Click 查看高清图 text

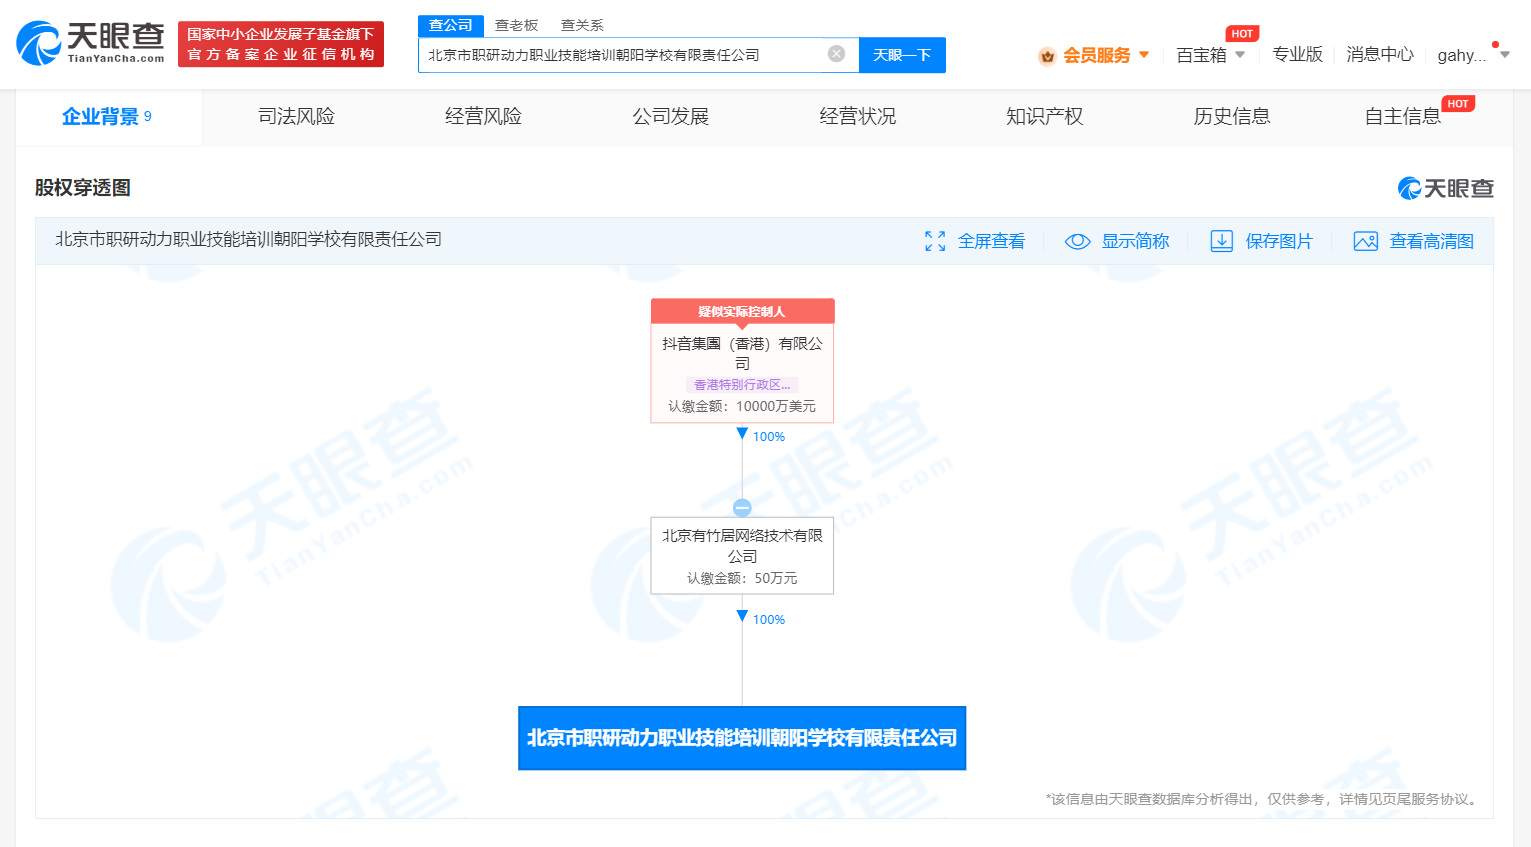[1431, 241]
